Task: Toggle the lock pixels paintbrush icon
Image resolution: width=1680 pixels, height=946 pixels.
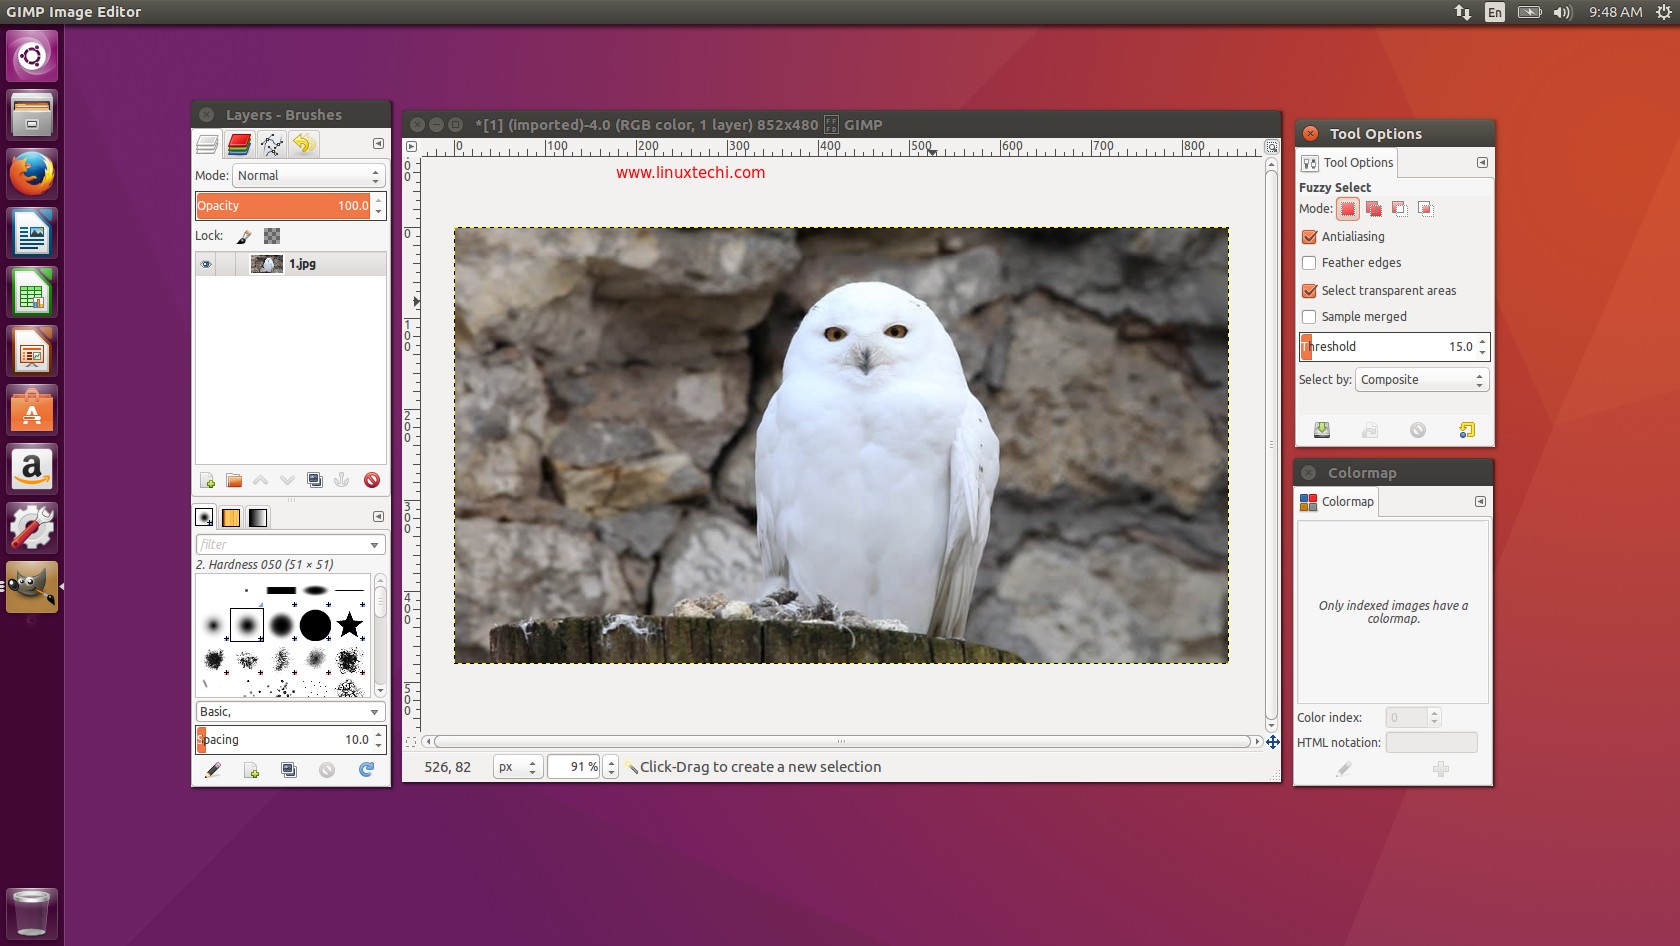Action: 244,236
